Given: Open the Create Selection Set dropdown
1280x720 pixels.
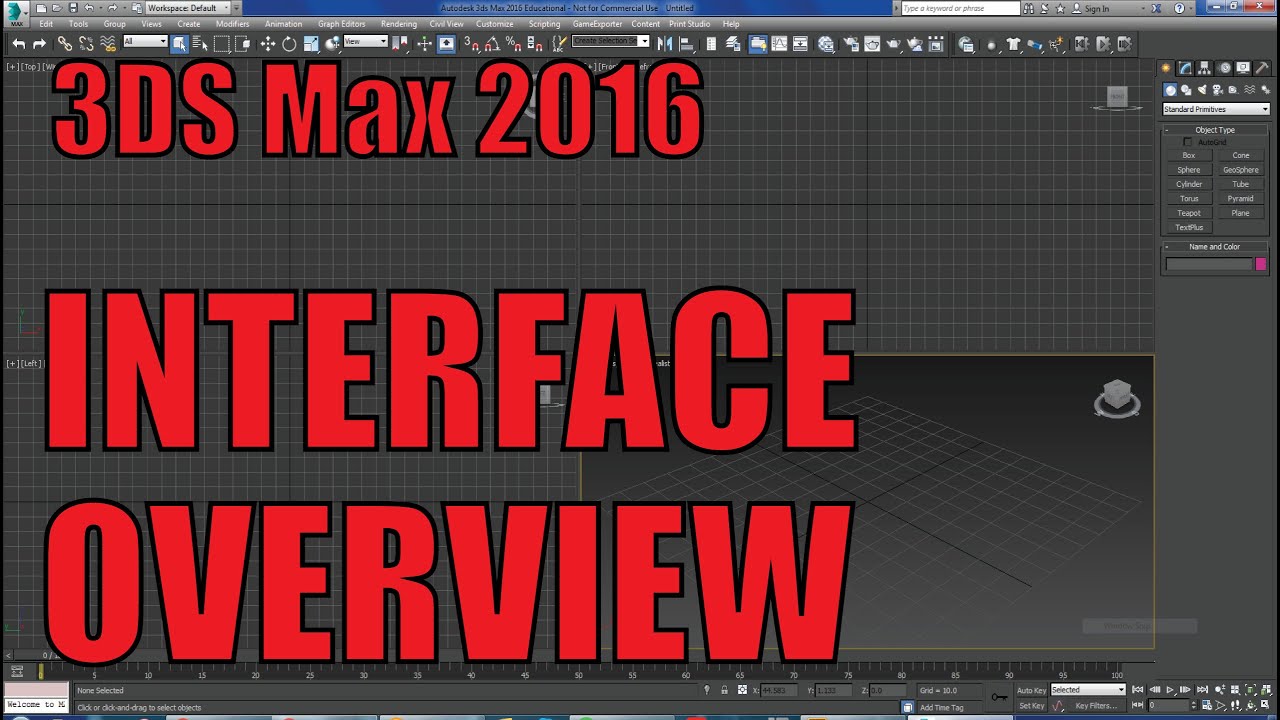Looking at the screenshot, I should pos(610,41).
